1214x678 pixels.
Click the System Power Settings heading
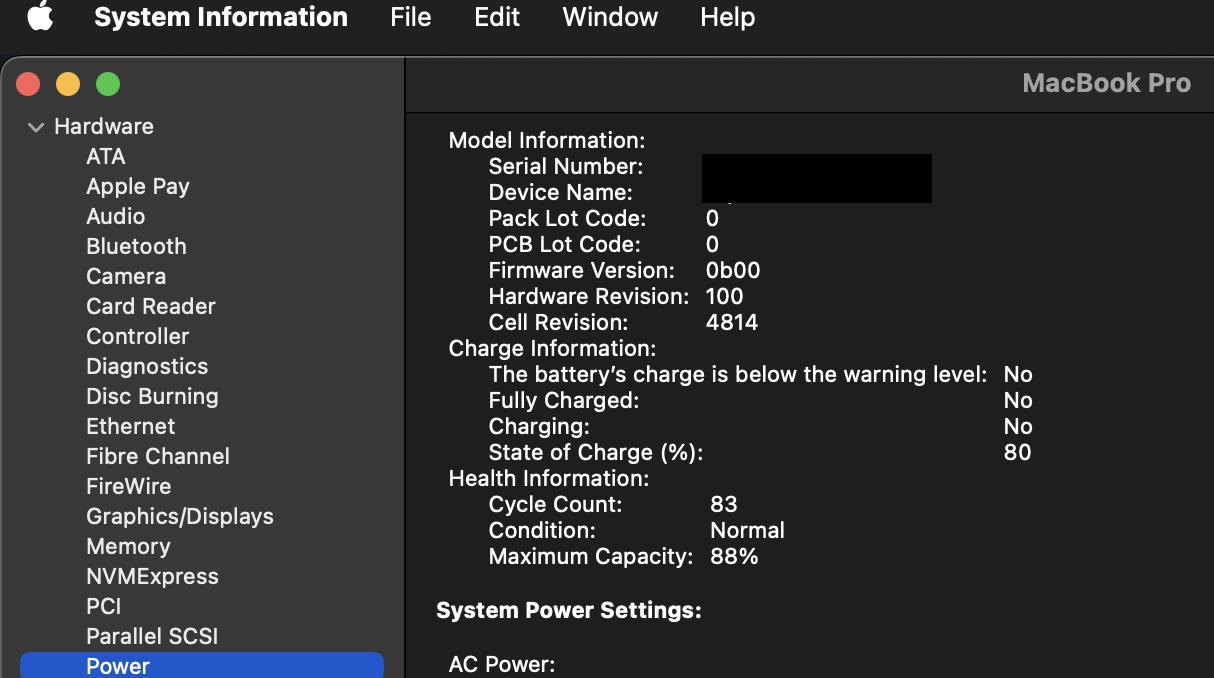click(x=569, y=611)
